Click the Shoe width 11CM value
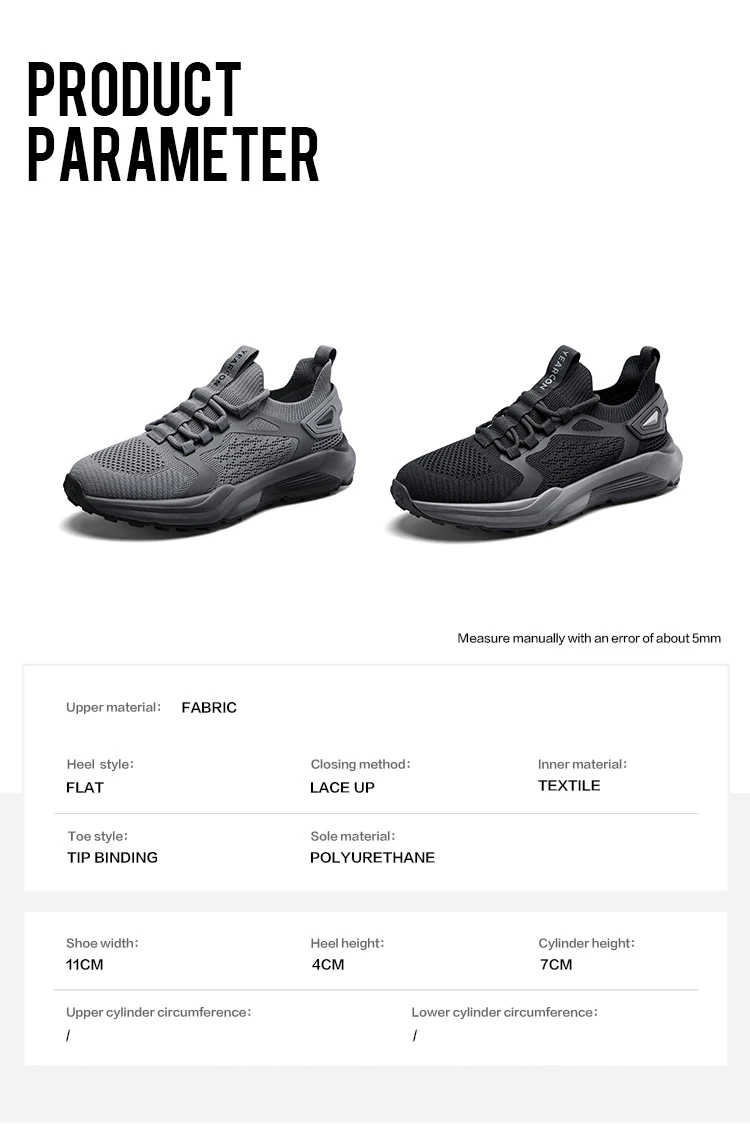Screen dimensions: 750x1141 84,964
